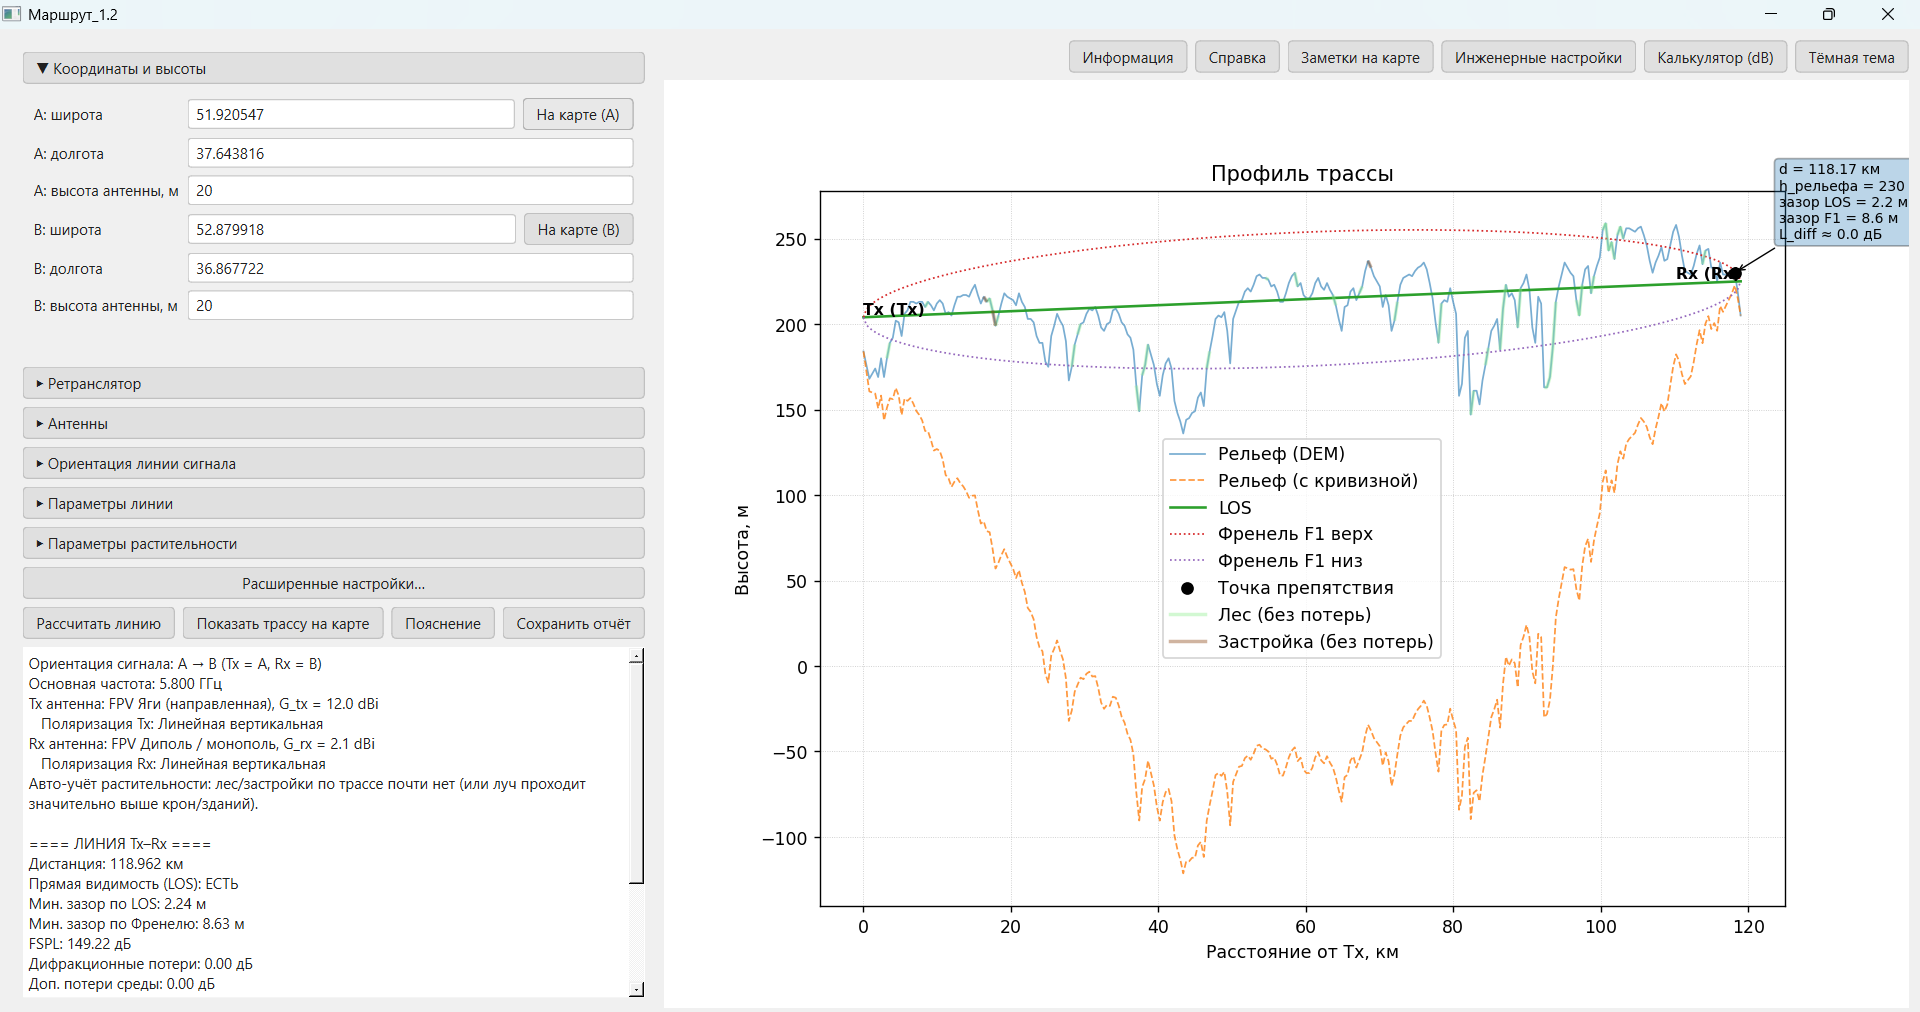Save report with Сохранить отчёт
The width and height of the screenshot is (1920, 1012).
[573, 624]
